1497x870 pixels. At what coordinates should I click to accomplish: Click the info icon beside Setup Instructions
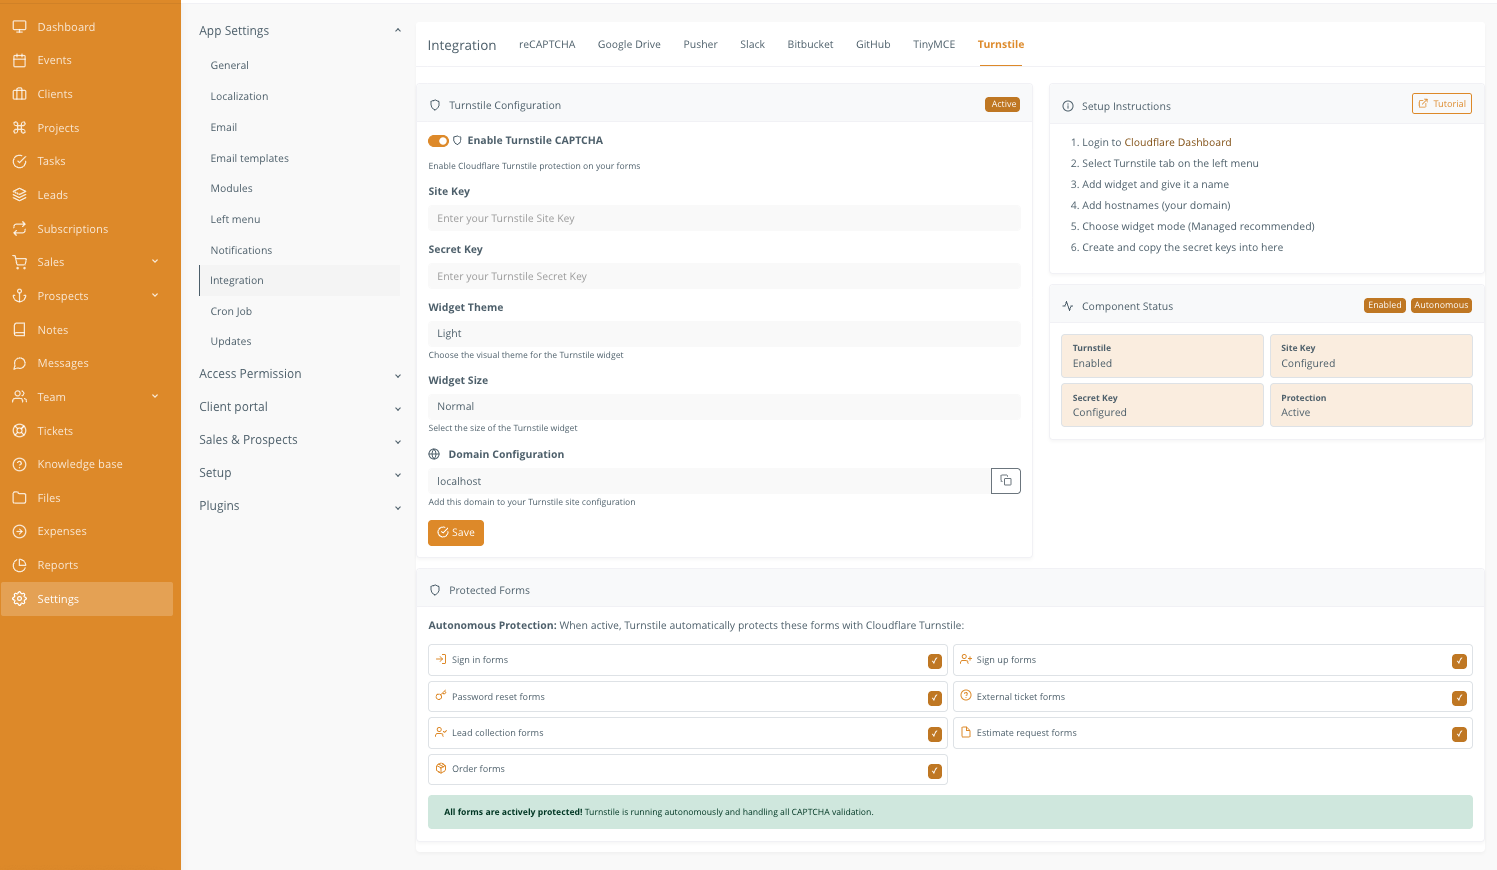tap(1068, 105)
